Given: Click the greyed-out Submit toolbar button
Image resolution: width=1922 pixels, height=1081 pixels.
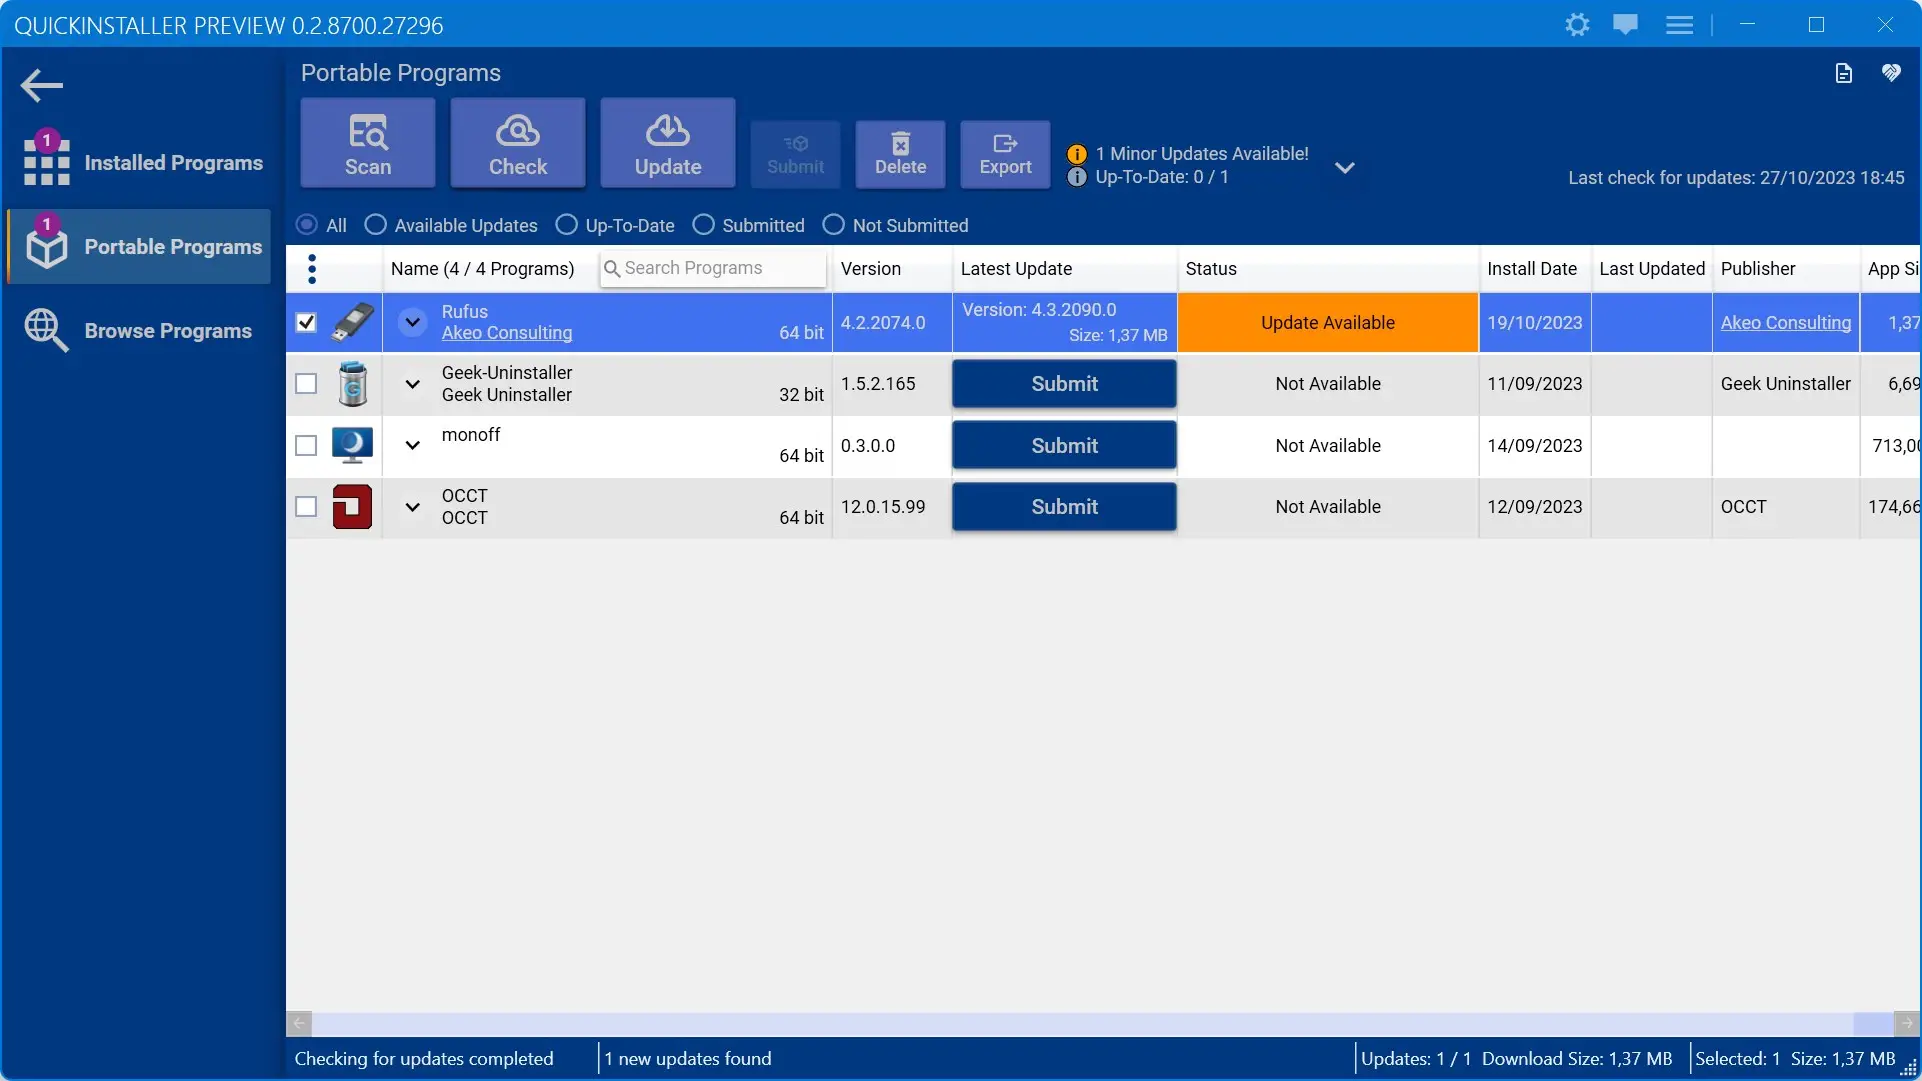Looking at the screenshot, I should click(796, 155).
